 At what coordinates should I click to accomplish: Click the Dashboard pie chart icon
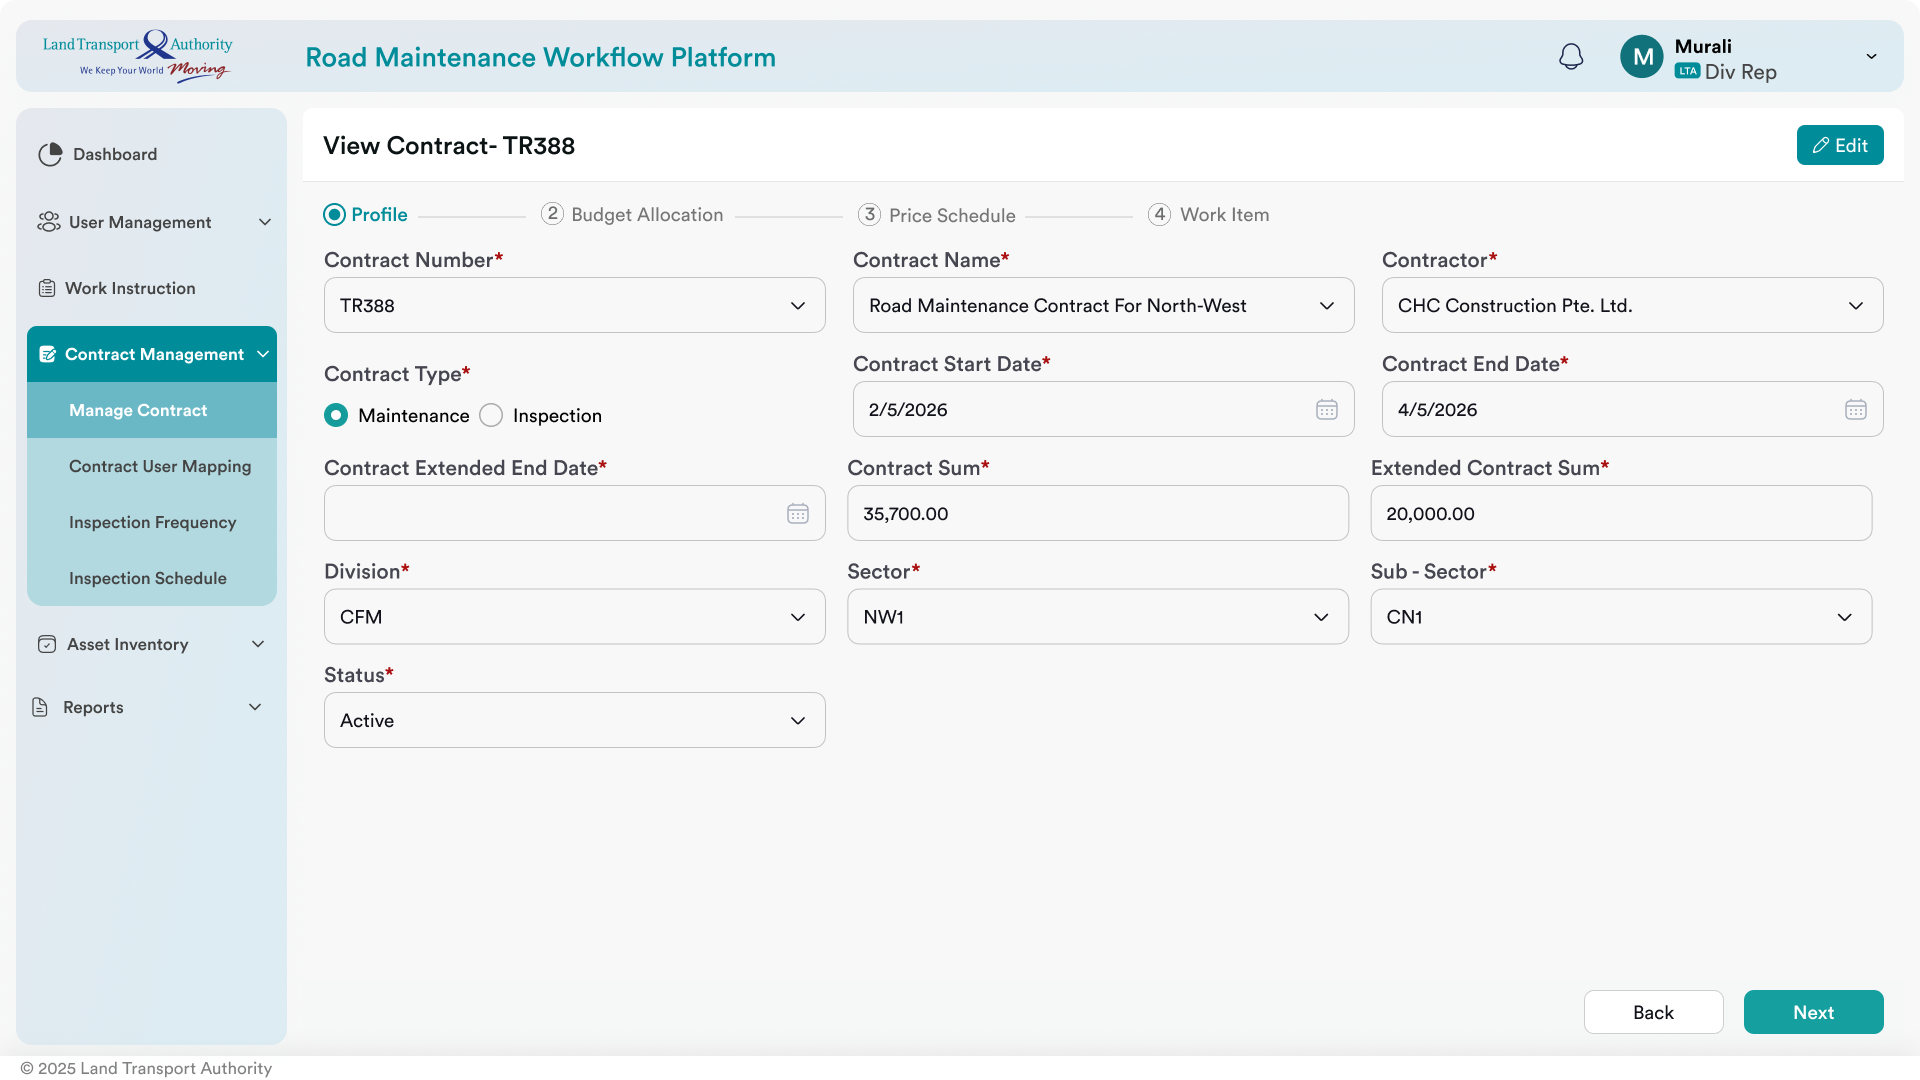pyautogui.click(x=50, y=154)
